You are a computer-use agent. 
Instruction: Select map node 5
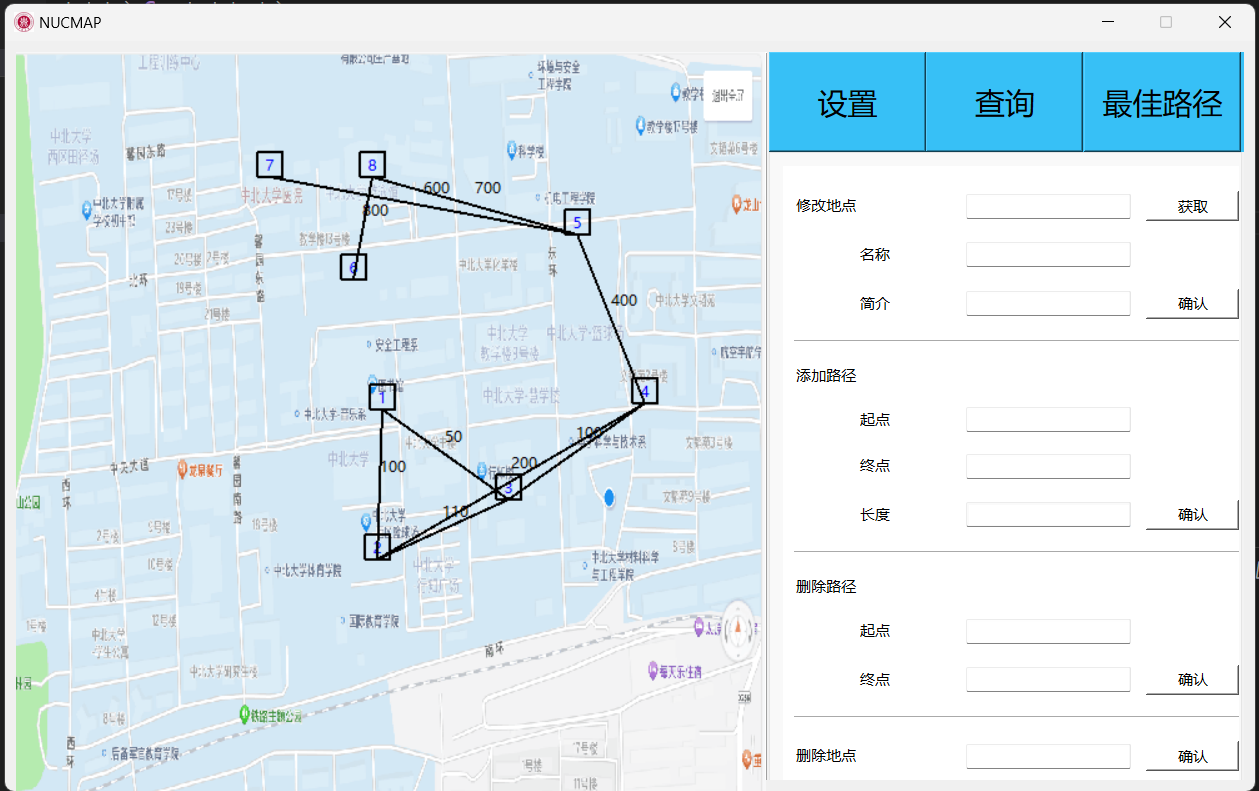click(577, 222)
